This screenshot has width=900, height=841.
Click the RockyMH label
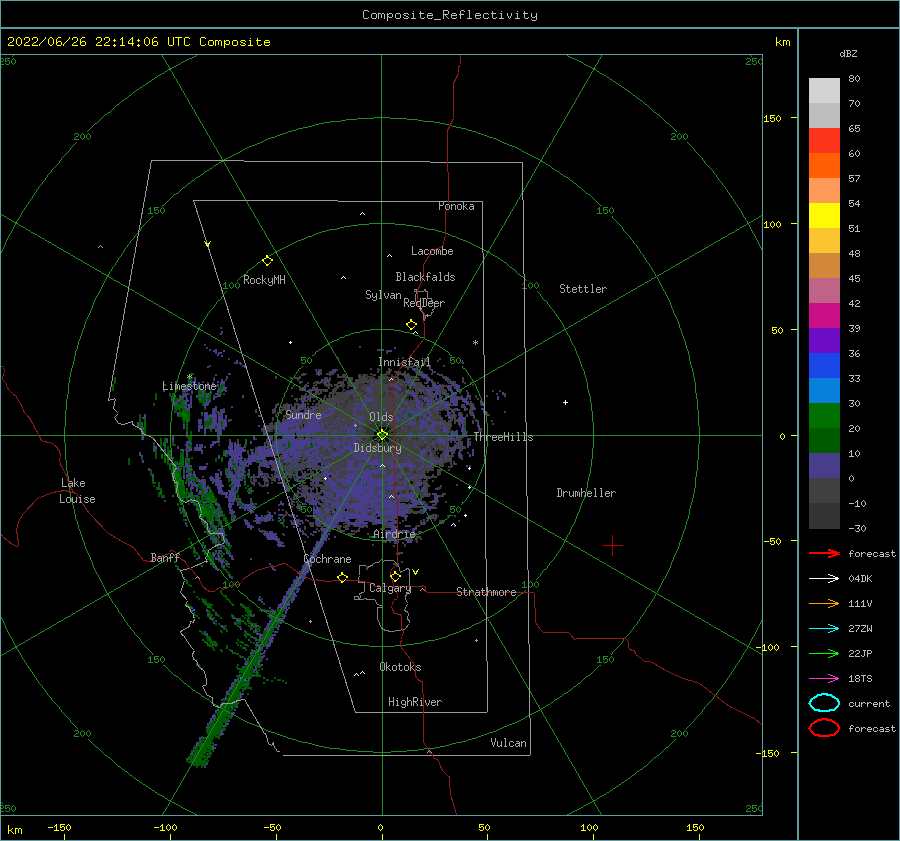click(264, 280)
